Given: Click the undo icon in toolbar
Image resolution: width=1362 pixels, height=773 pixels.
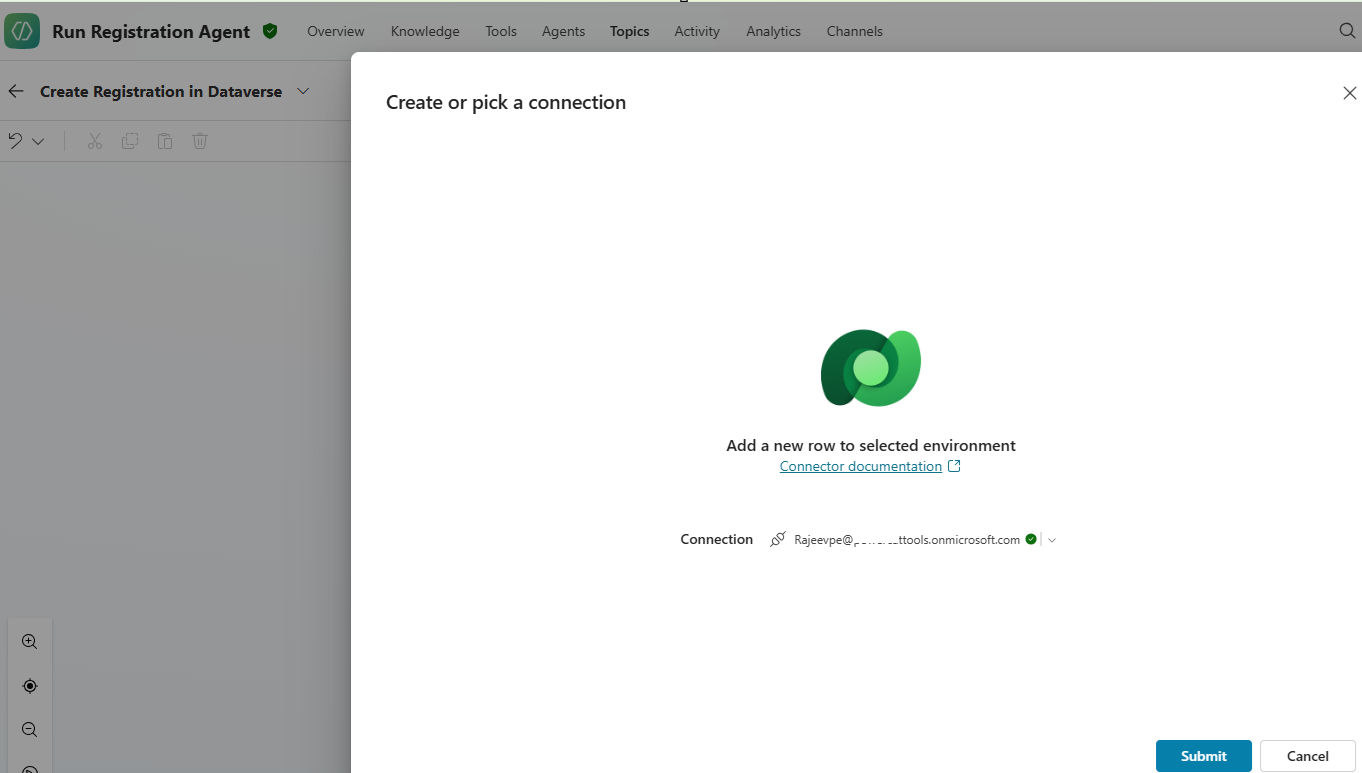Looking at the screenshot, I should point(15,141).
